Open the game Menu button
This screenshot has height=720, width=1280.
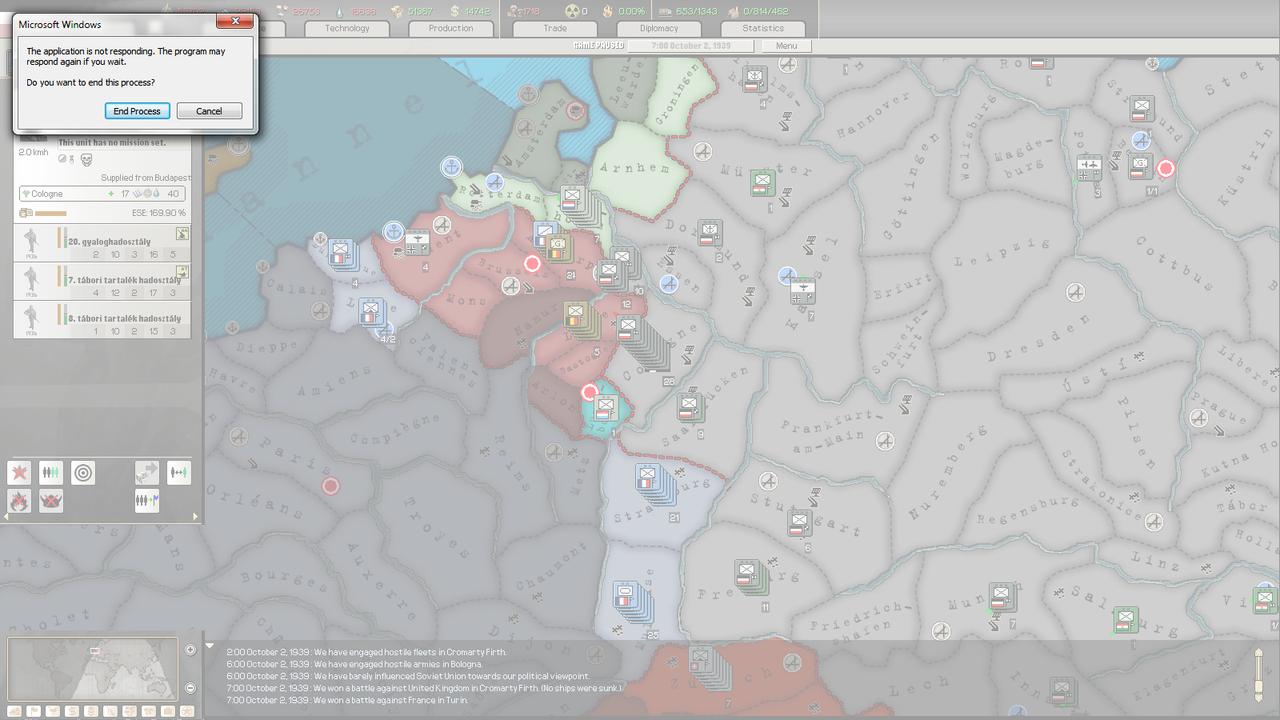point(786,46)
